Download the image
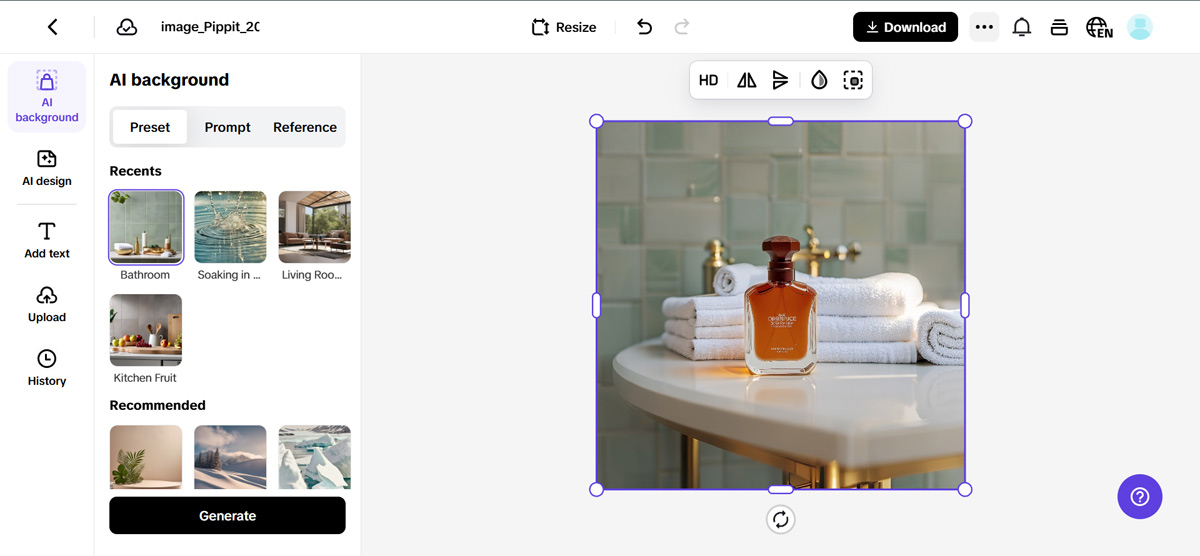The height and width of the screenshot is (556, 1200). 905,27
